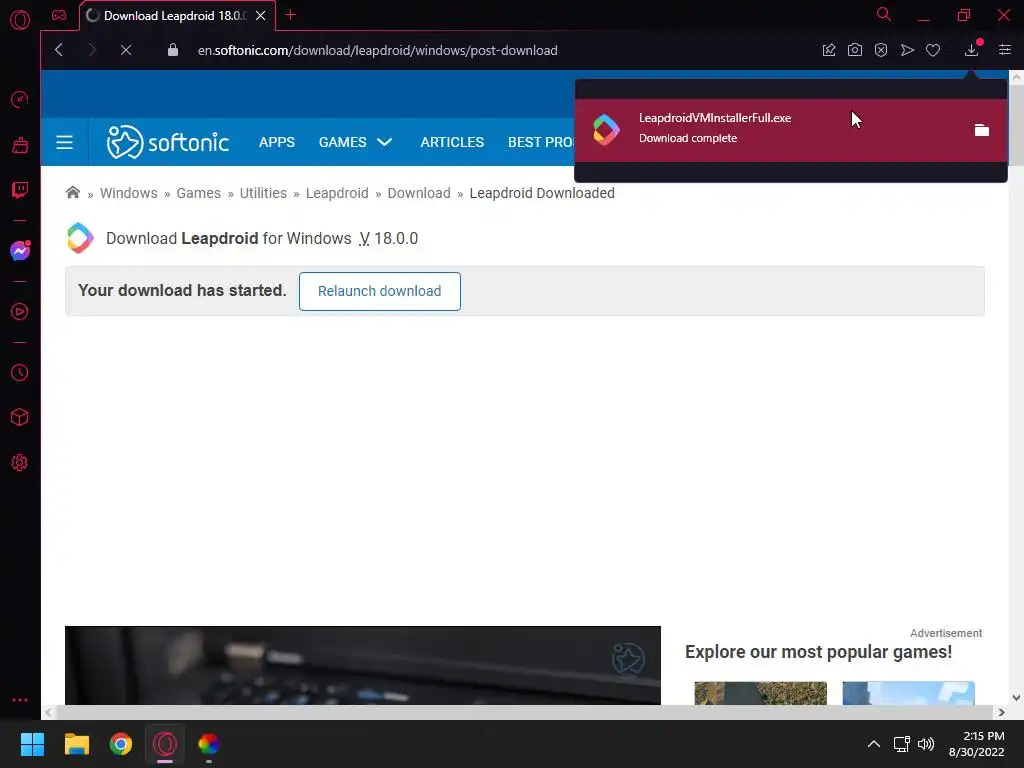
Task: Open Settings gear in sidebar
Action: click(20, 462)
